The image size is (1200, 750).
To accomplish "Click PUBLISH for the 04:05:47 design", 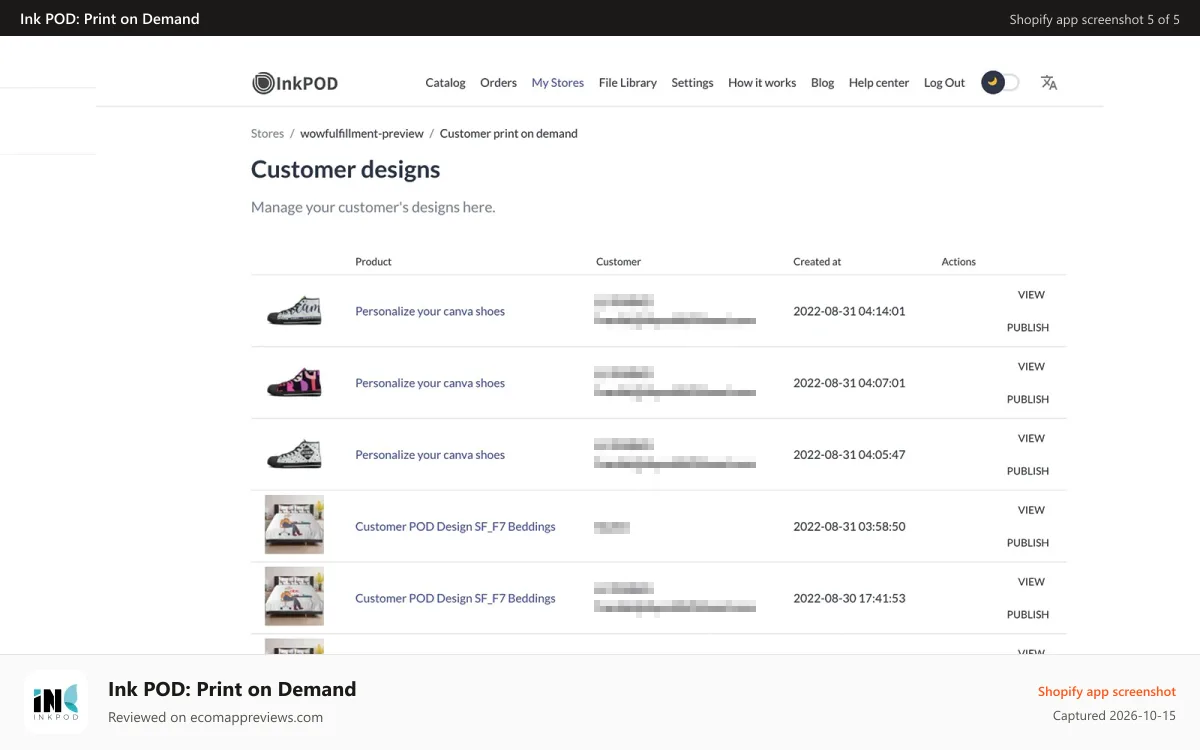I will click(x=1028, y=471).
